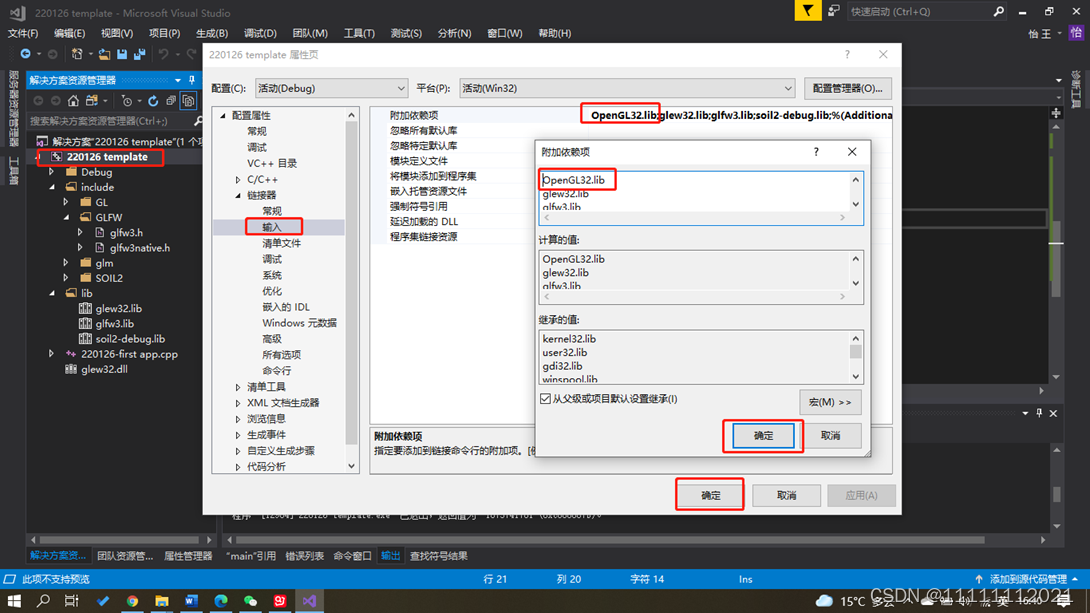Click the Quick Launch search magnifier icon
Viewport: 1090px width, 613px height.
(999, 11)
